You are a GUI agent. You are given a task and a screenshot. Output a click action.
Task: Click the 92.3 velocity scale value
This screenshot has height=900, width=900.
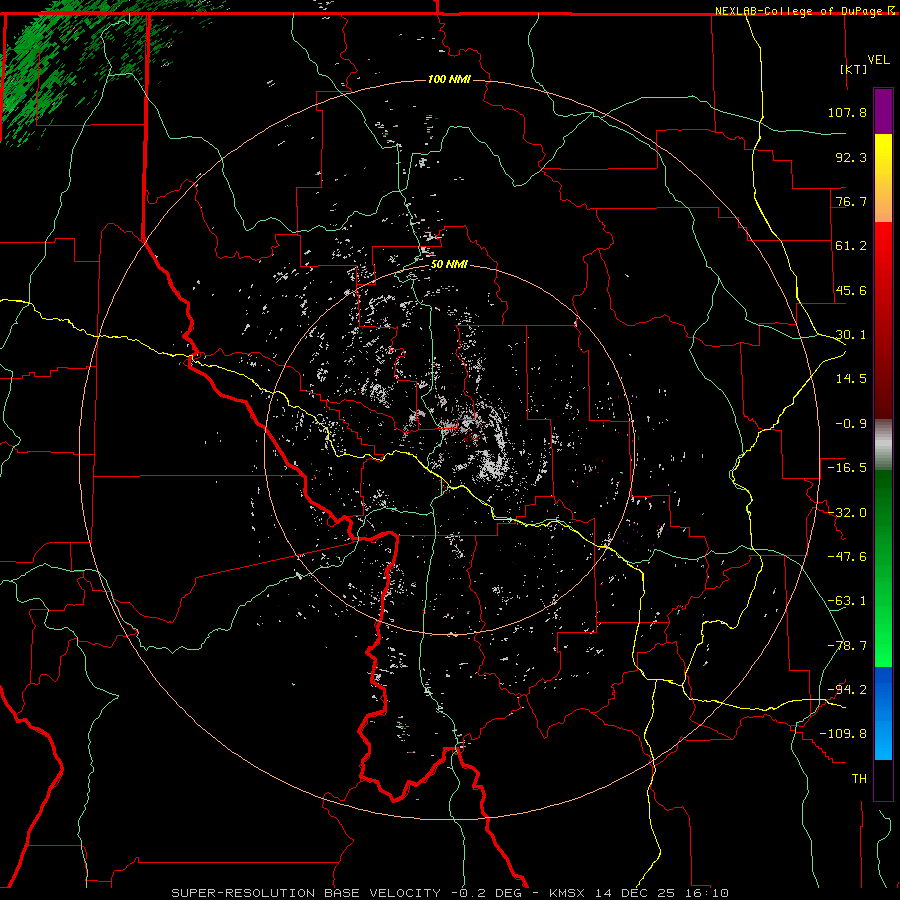point(851,157)
